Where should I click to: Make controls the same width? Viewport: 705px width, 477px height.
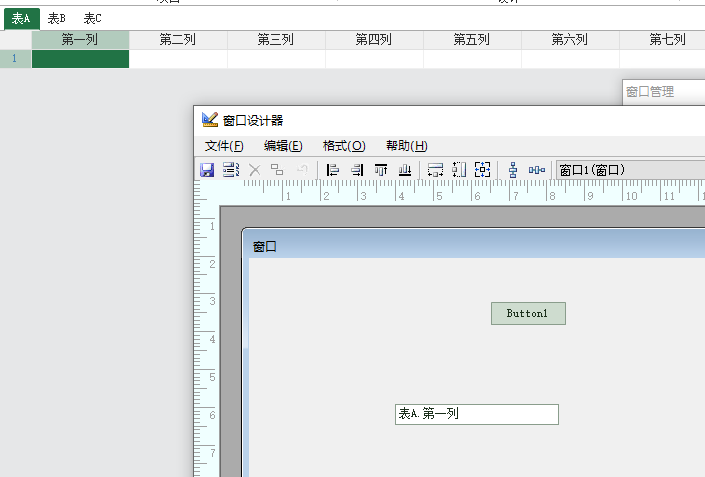coord(435,170)
